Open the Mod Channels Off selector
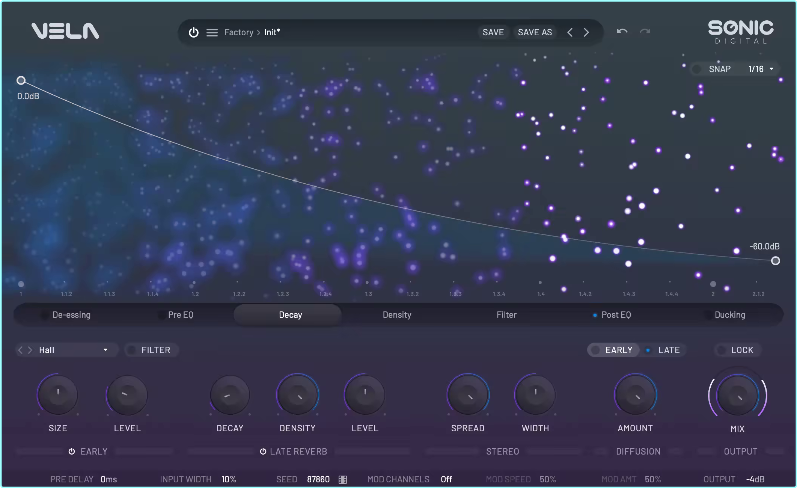This screenshot has width=797, height=488. click(446, 479)
